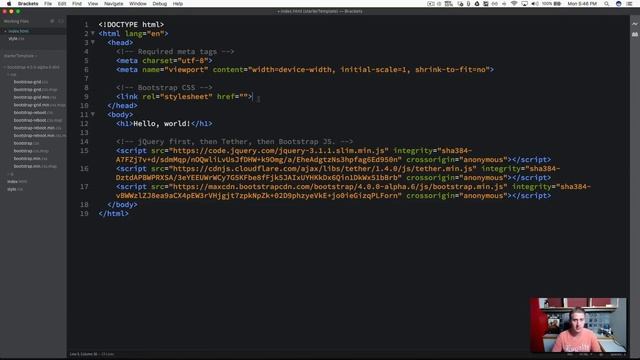Select style.css in Working Files
This screenshot has width=640, height=360.
tap(16, 39)
